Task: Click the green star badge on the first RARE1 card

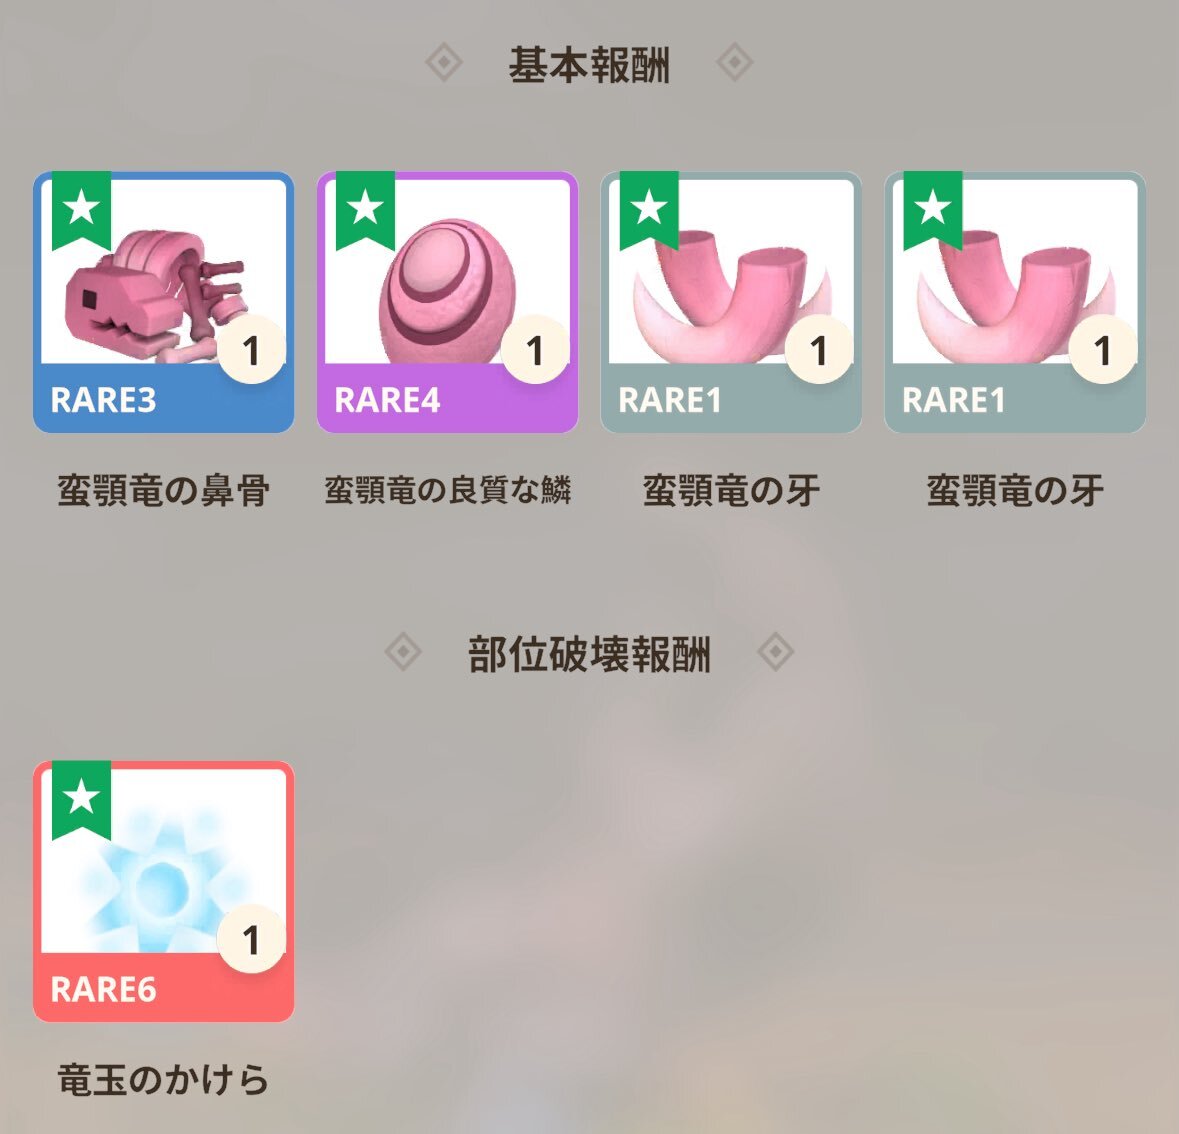Action: tap(649, 210)
